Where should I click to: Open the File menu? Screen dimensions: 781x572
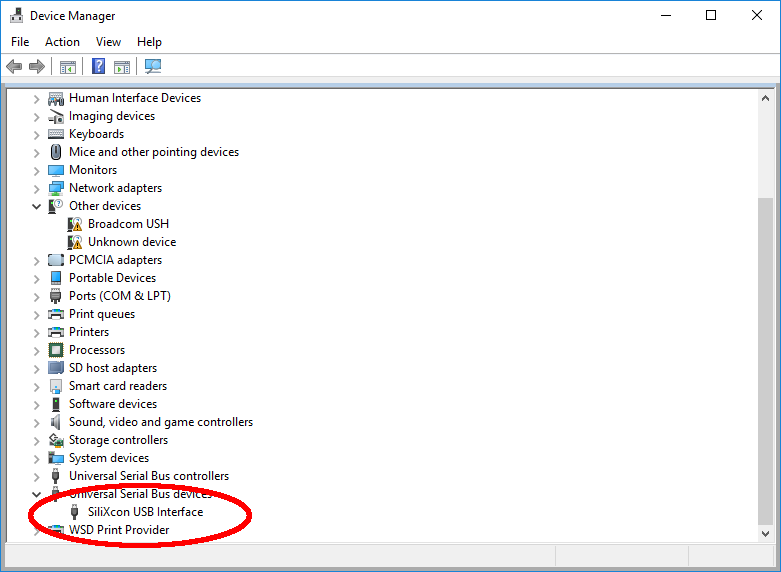[20, 42]
